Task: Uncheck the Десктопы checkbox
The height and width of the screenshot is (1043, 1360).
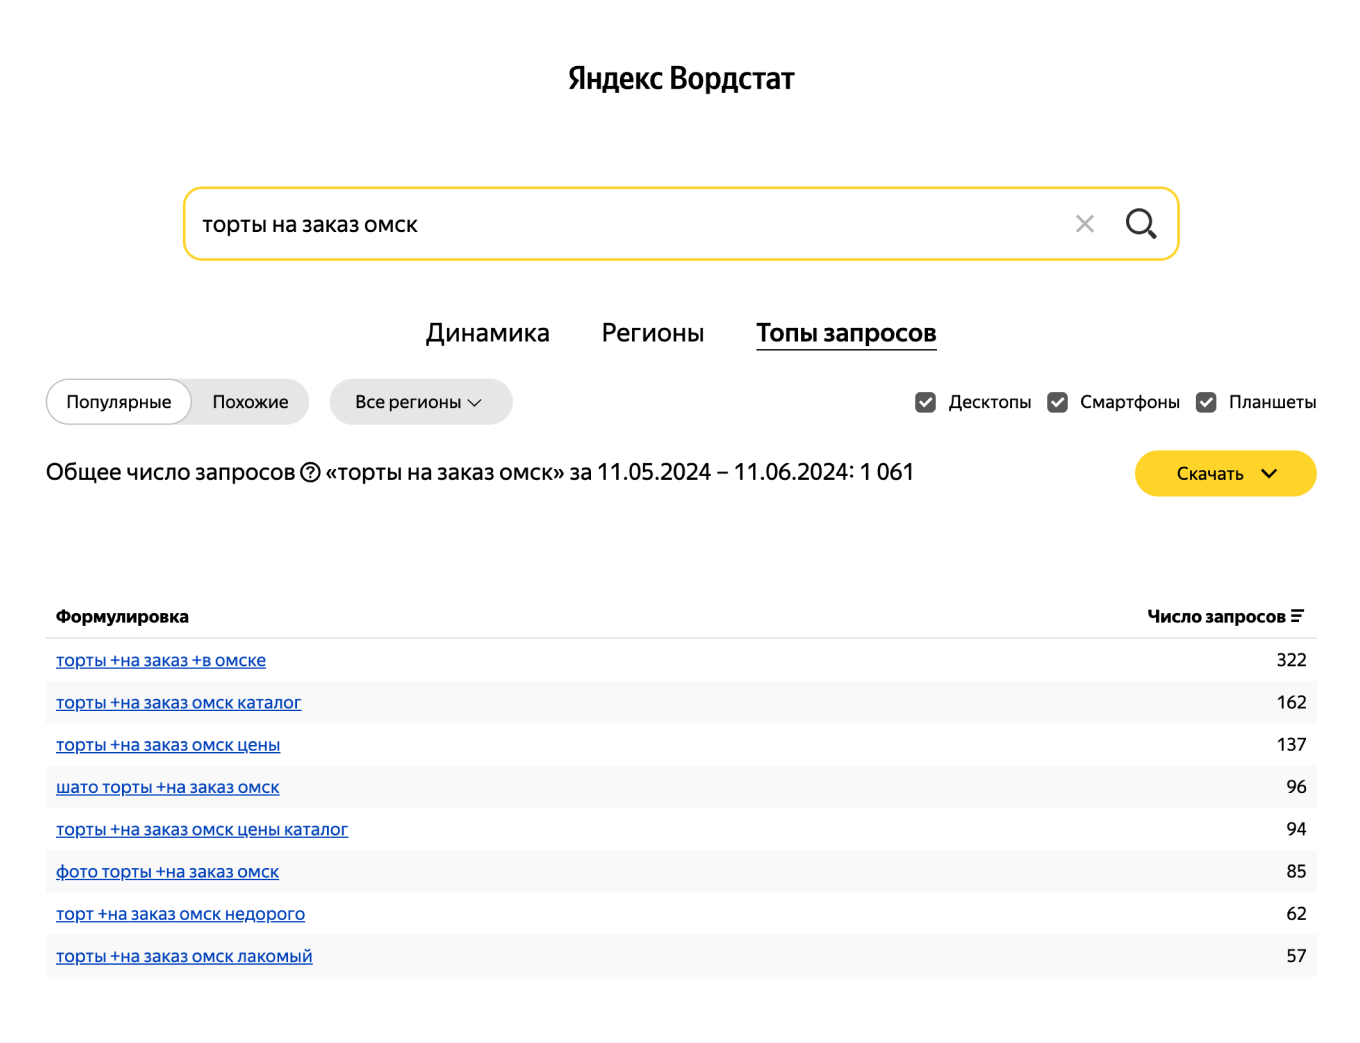Action: click(926, 402)
